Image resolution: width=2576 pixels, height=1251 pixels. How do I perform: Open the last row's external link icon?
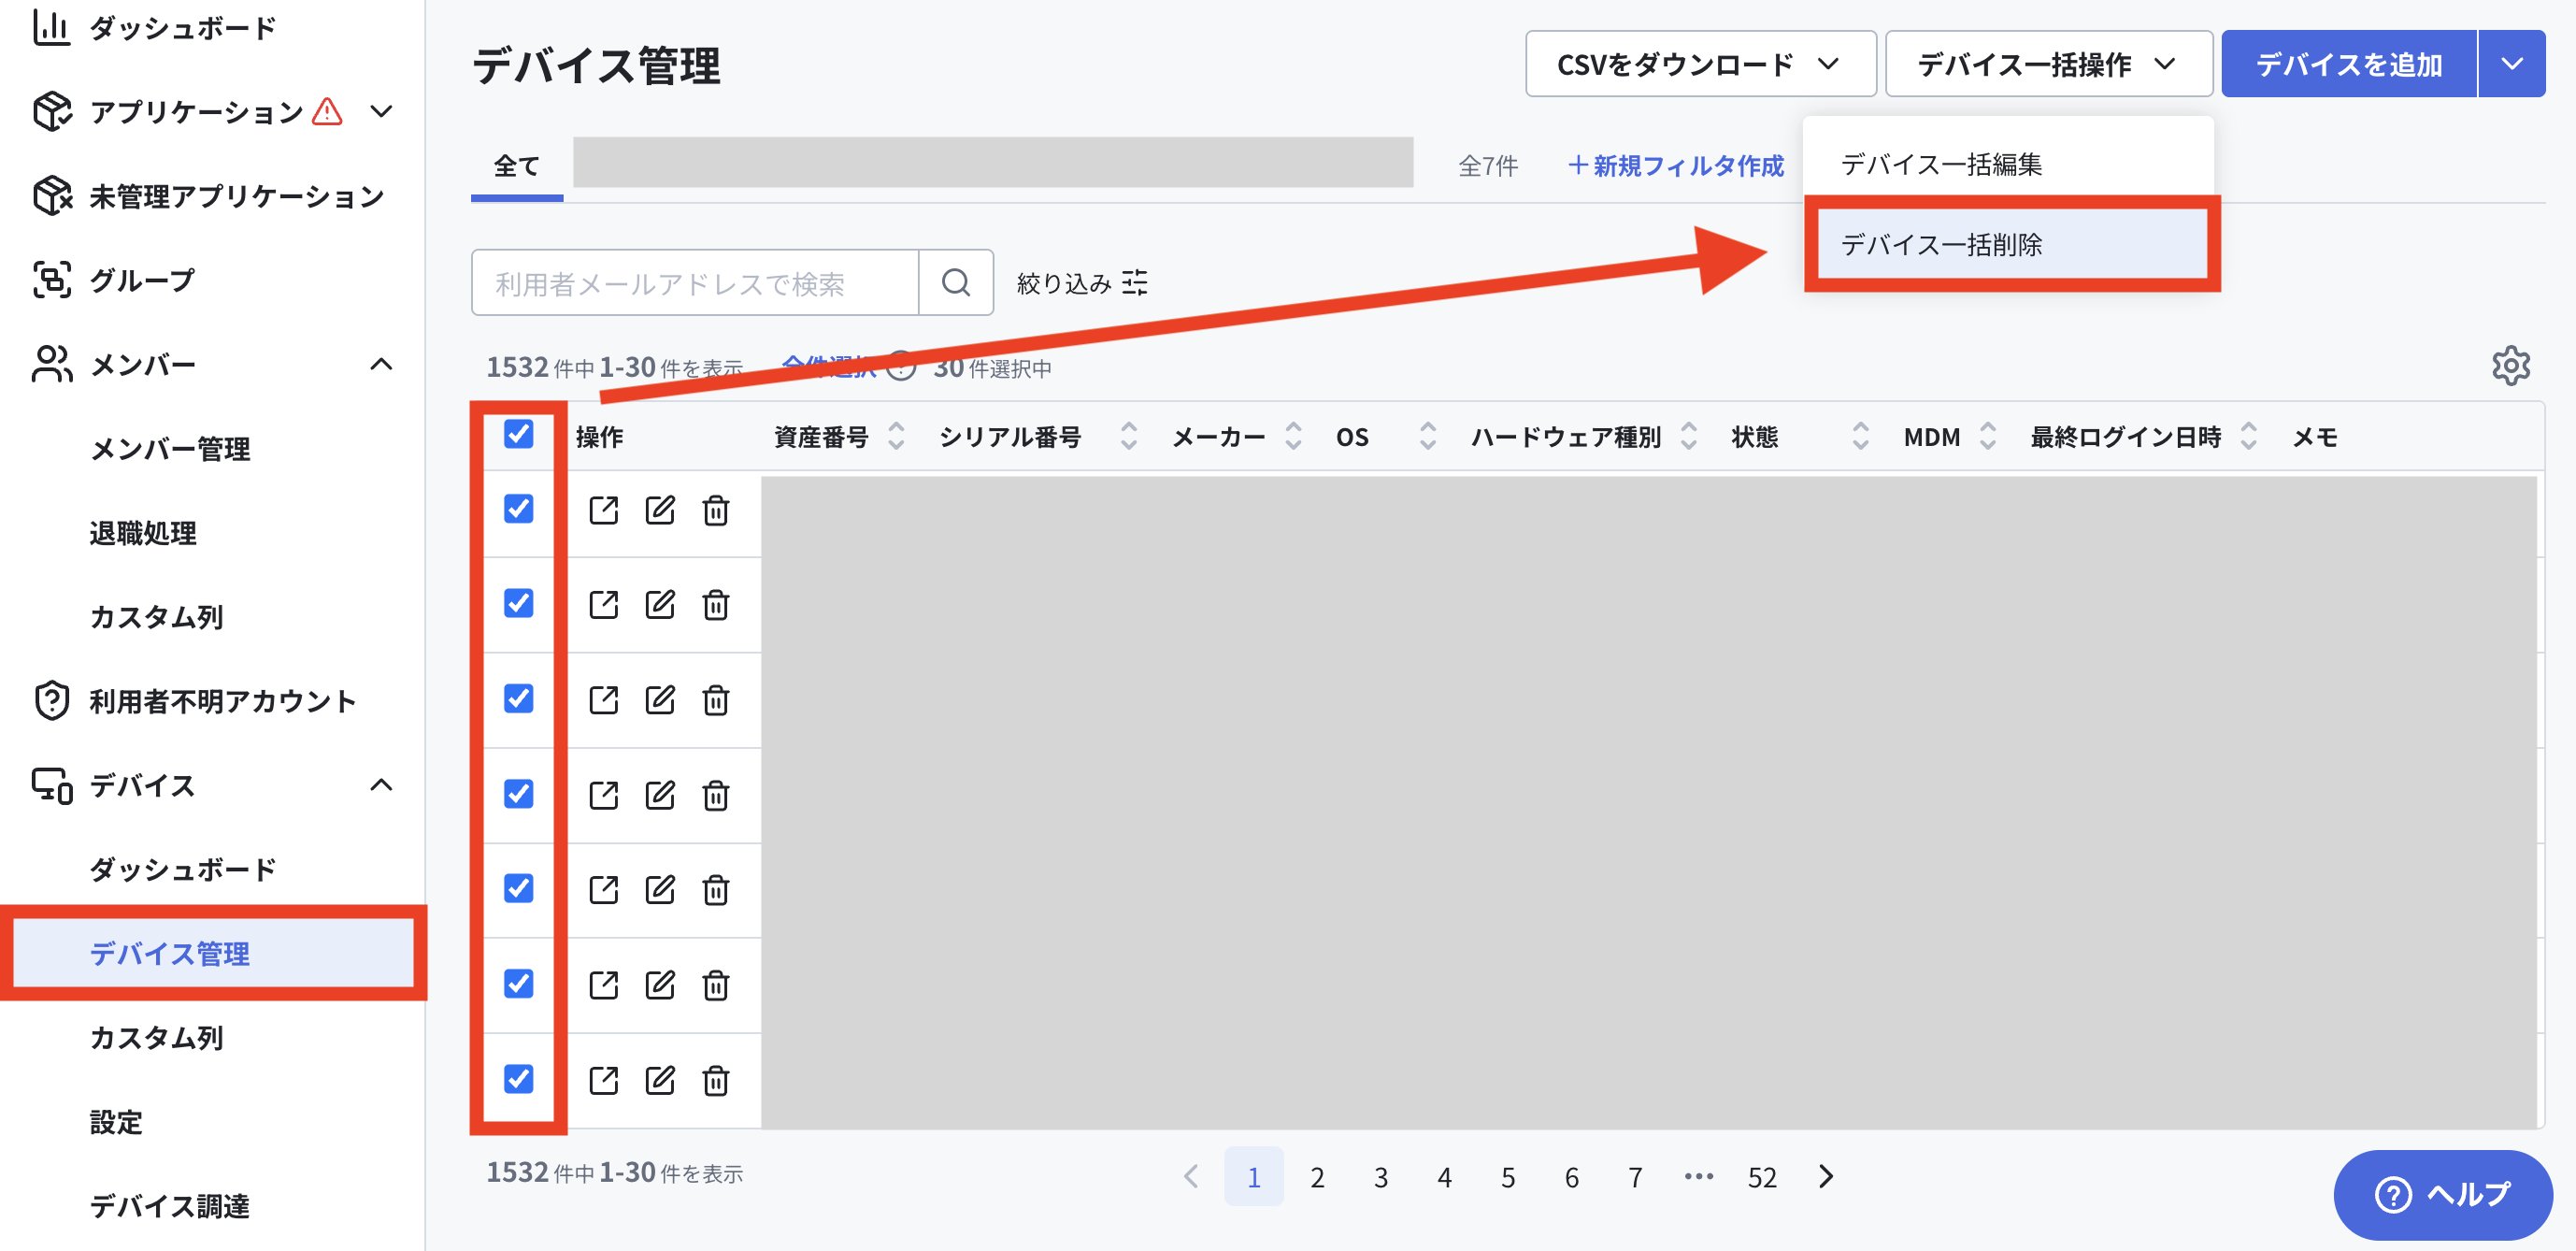(x=603, y=1080)
